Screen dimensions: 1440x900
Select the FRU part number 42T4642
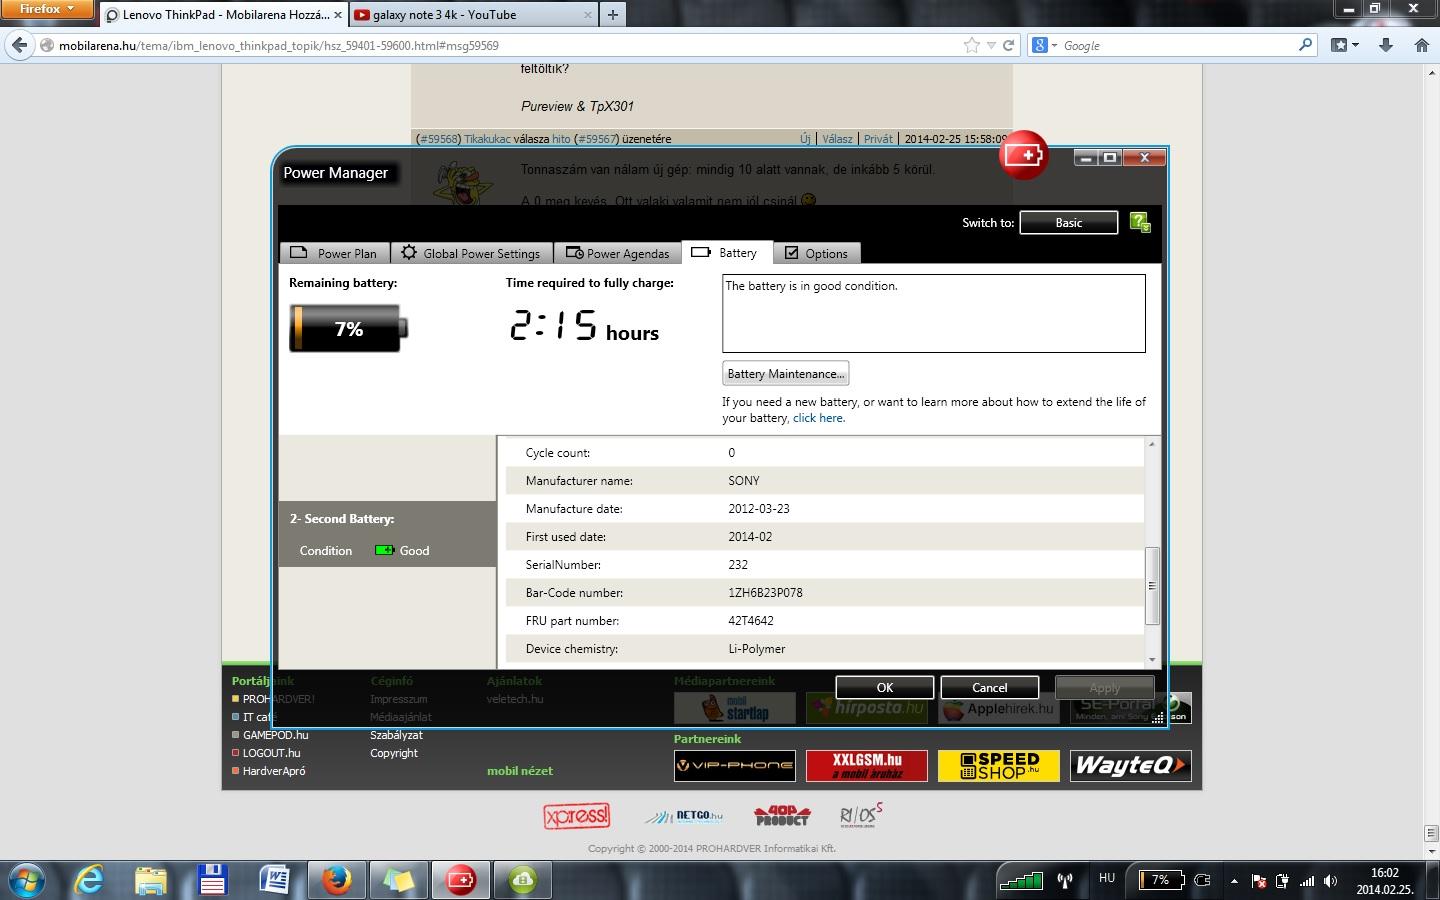pyautogui.click(x=751, y=620)
